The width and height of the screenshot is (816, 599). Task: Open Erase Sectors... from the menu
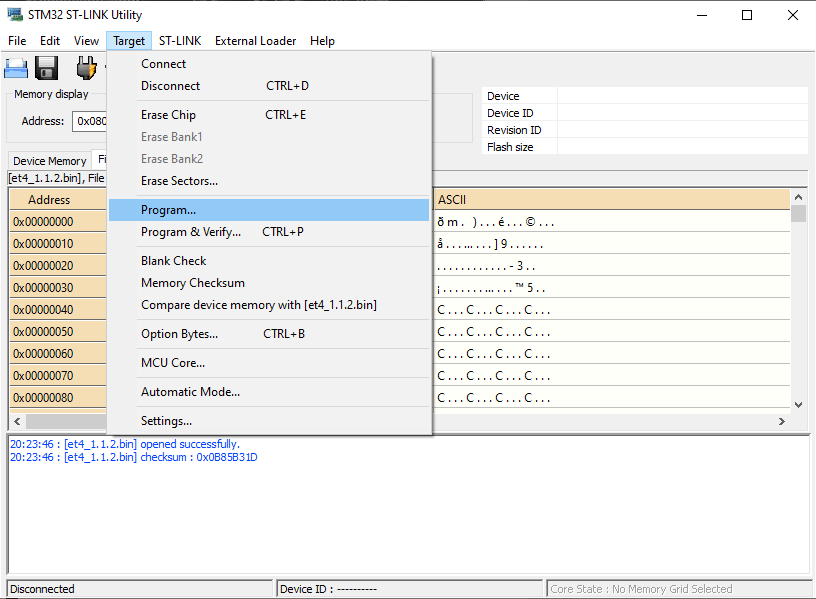point(269,181)
